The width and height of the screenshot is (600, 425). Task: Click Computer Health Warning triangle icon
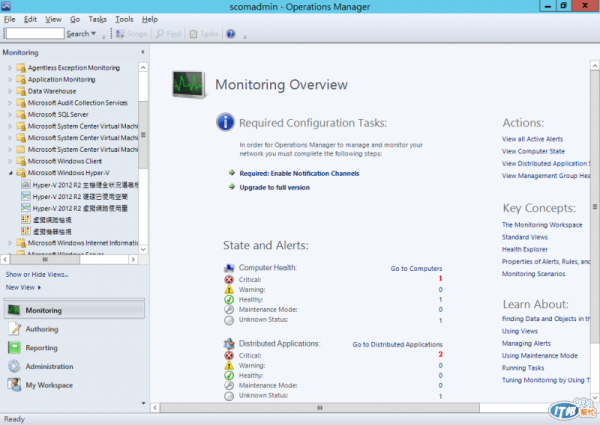[229, 290]
